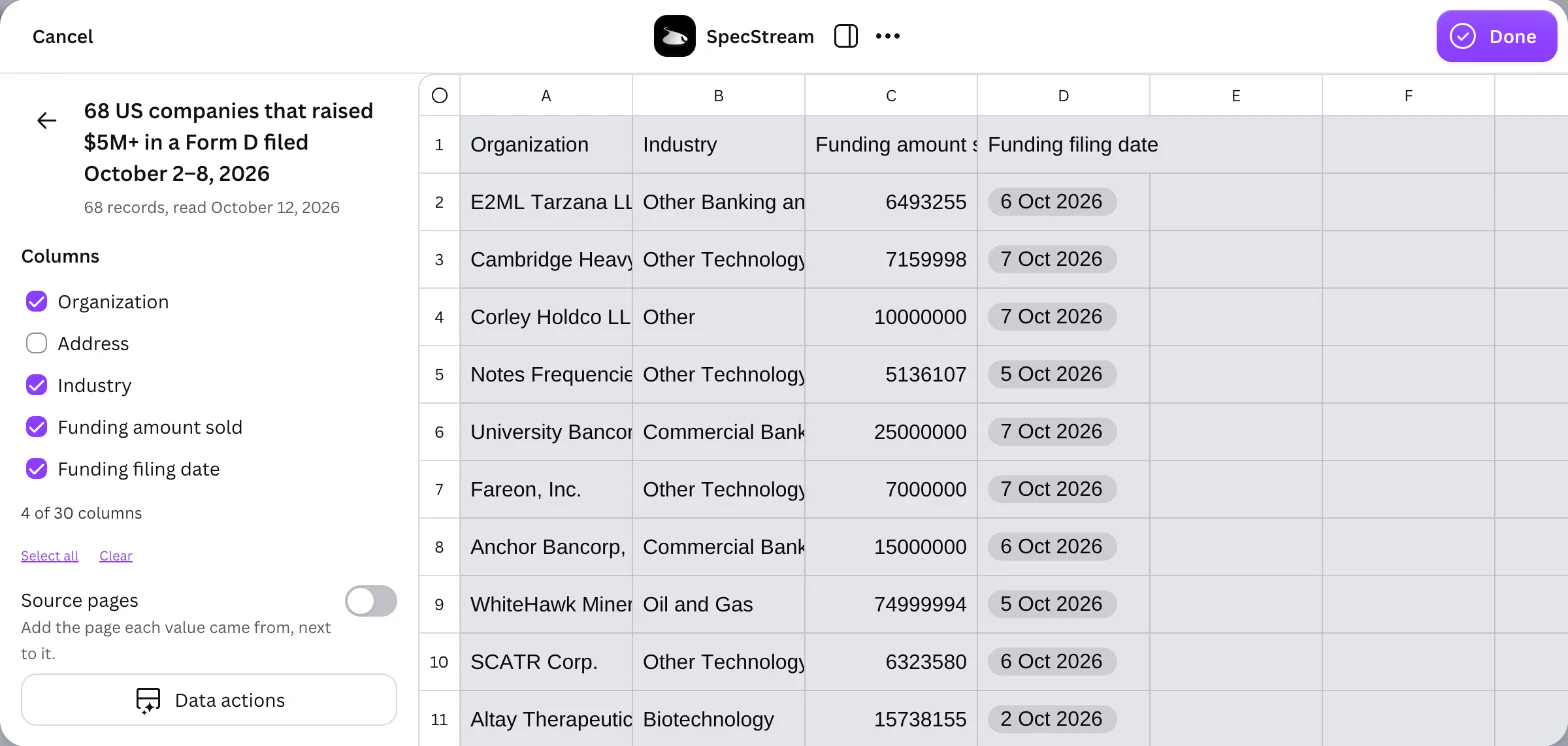Open the Data actions button
The image size is (1568, 746).
[209, 700]
